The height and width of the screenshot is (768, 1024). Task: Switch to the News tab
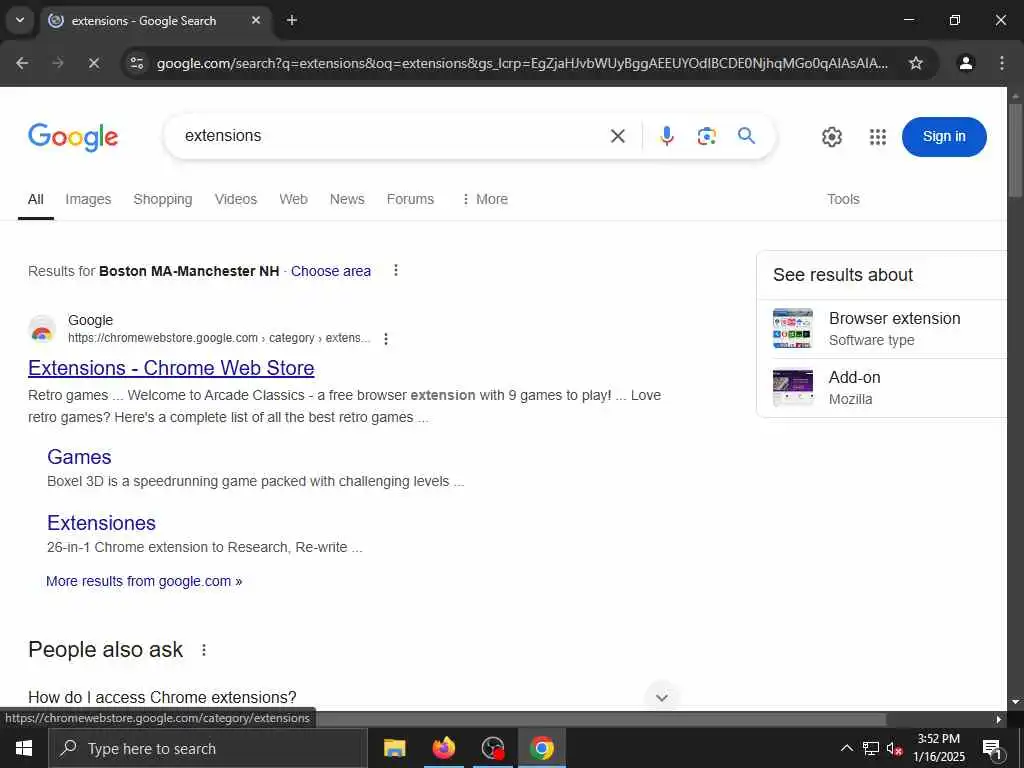pyautogui.click(x=347, y=199)
